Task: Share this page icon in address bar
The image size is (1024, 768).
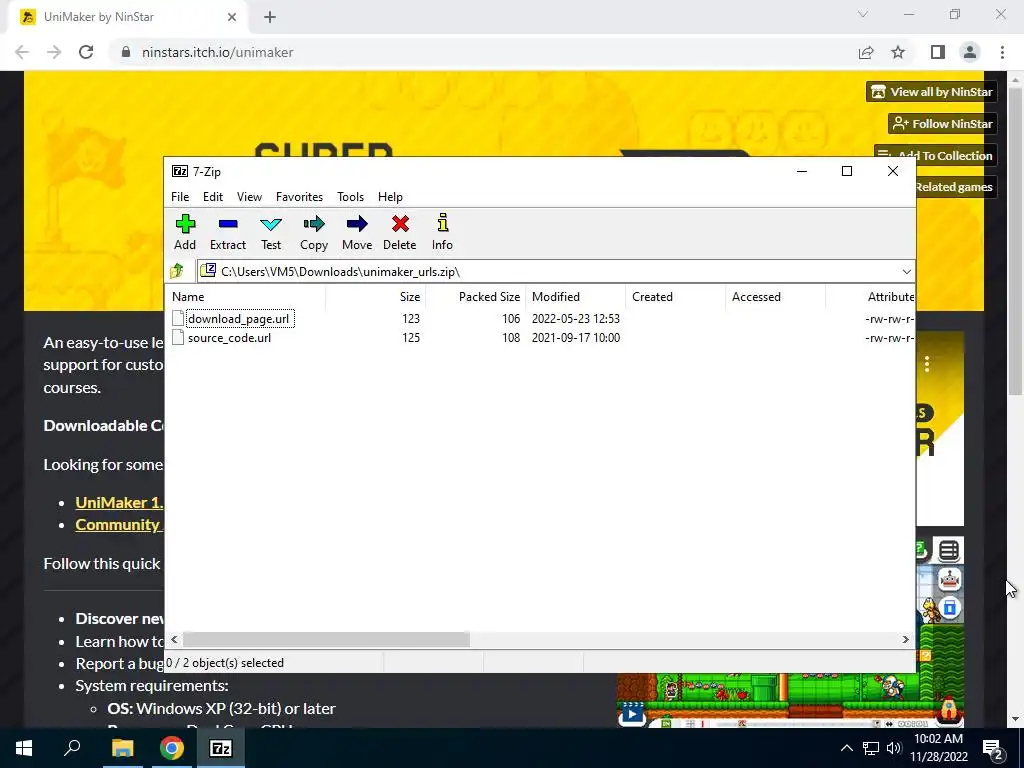Action: (x=866, y=52)
